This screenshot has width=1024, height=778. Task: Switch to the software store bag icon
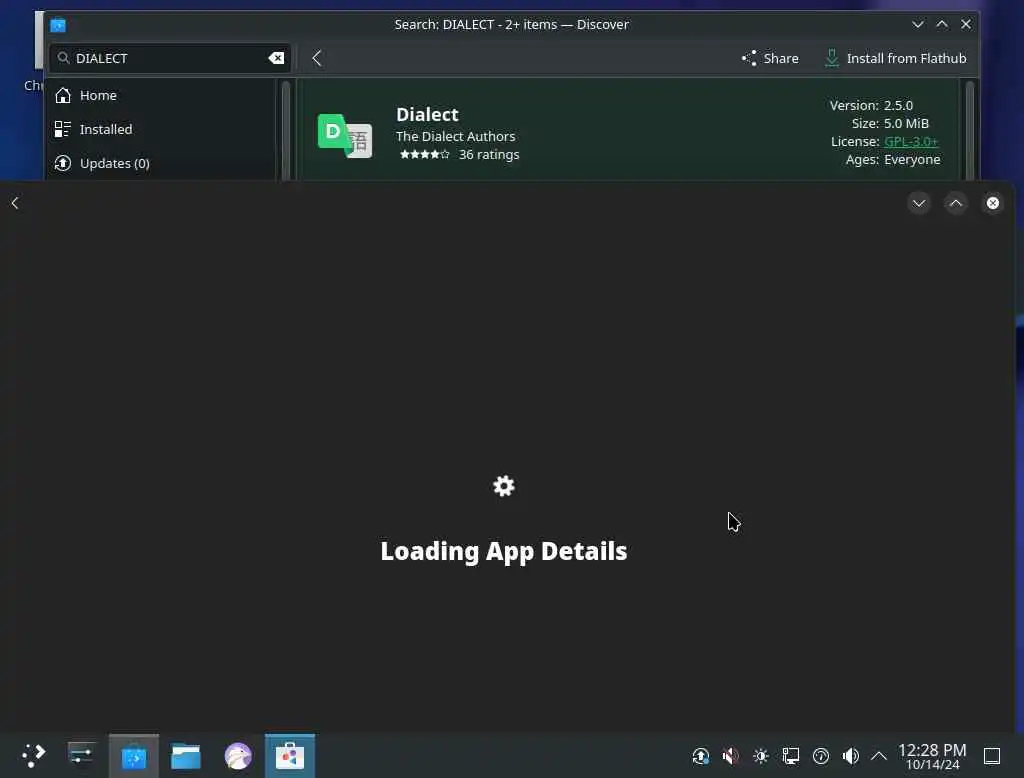[290, 756]
